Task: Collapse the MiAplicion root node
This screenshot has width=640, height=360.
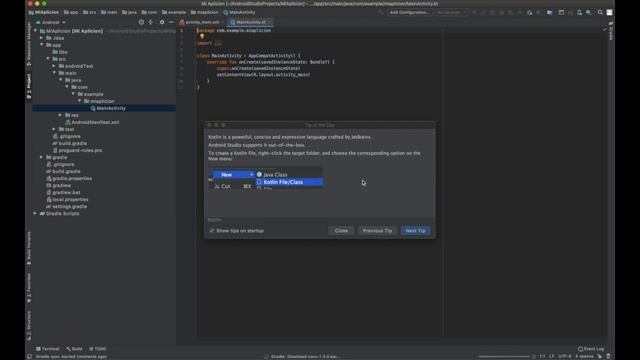Action: (x=36, y=31)
